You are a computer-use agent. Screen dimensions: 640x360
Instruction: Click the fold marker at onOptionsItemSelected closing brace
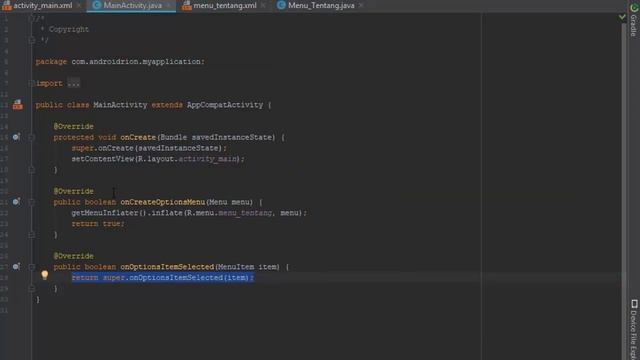[x=32, y=288]
